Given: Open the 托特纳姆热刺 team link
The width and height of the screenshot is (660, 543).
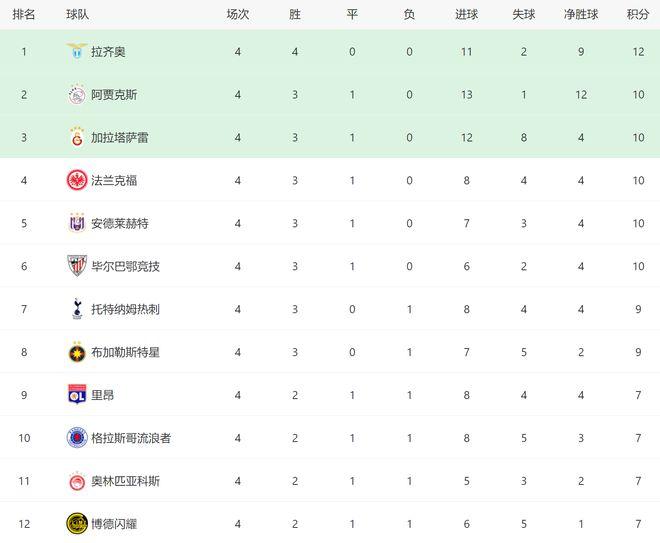Looking at the screenshot, I should coord(125,309).
